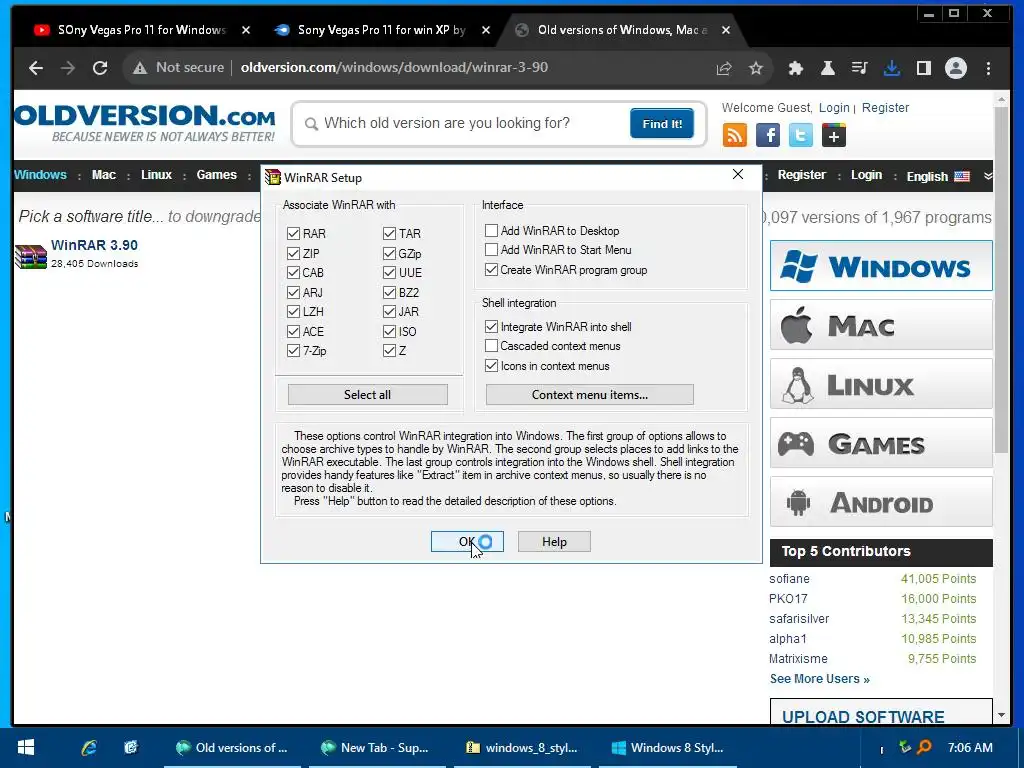Toggle Icons in context menus
Viewport: 1024px width, 768px height.
pos(491,366)
